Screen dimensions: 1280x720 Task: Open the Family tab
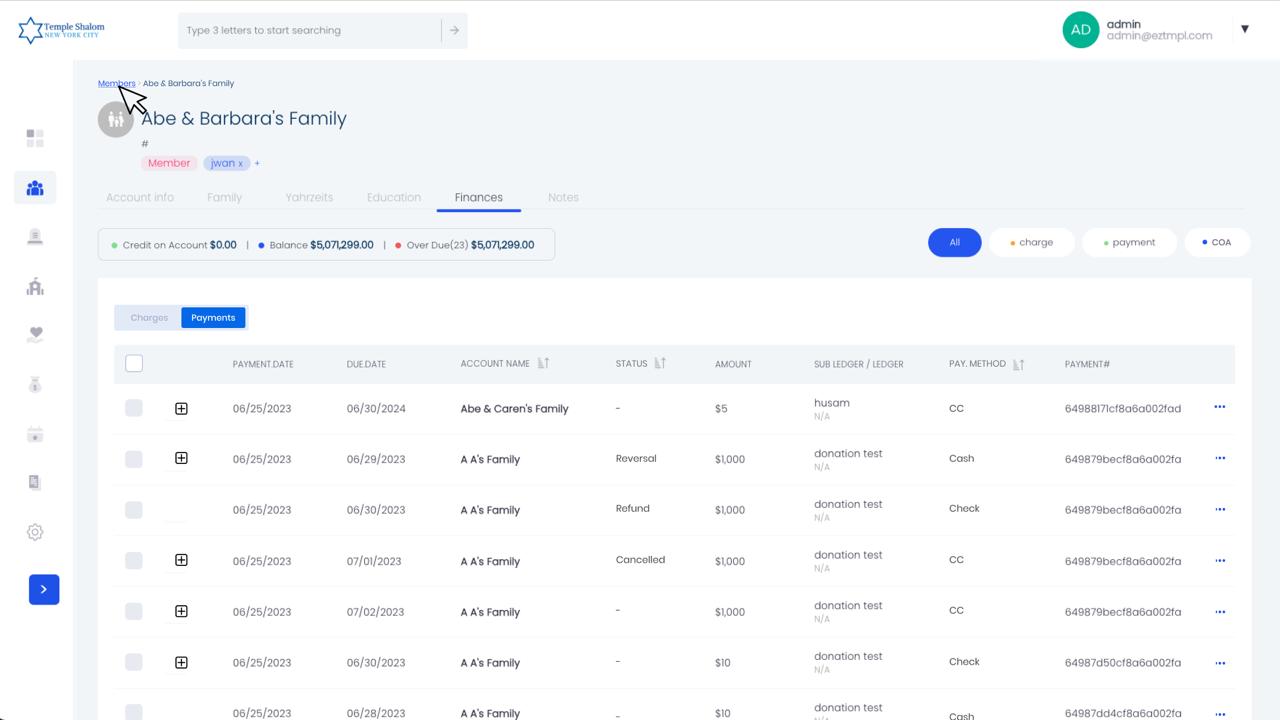coord(224,197)
